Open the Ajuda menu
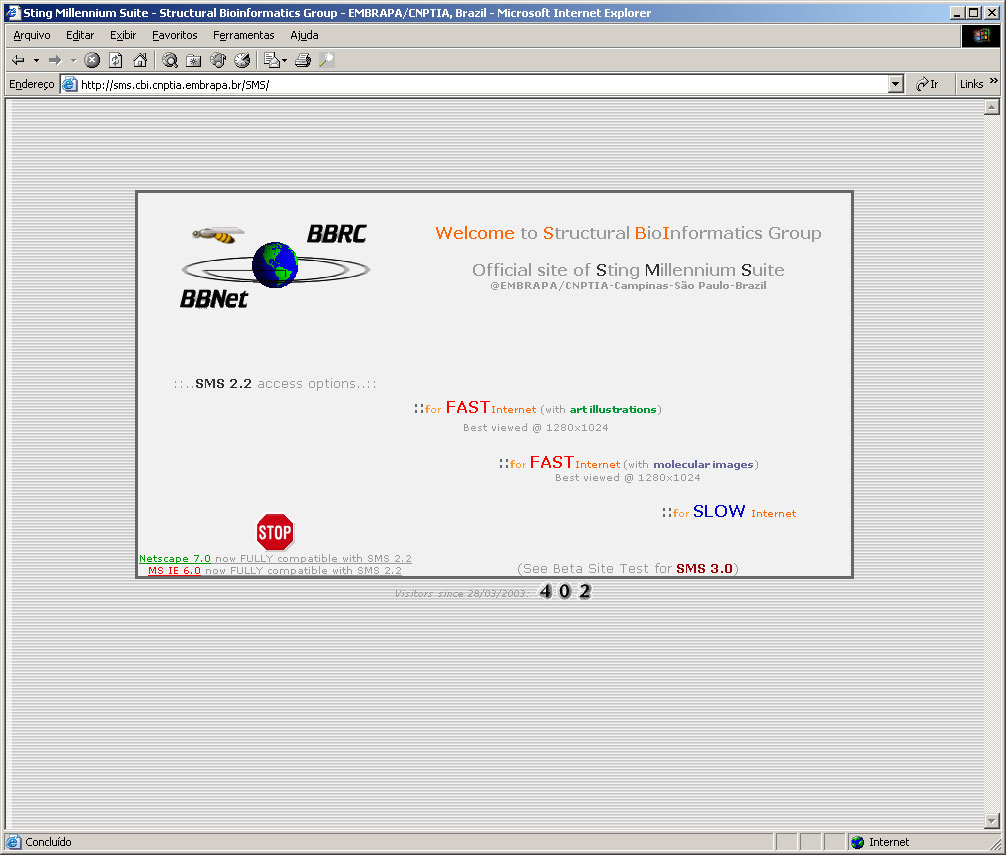 pos(304,35)
